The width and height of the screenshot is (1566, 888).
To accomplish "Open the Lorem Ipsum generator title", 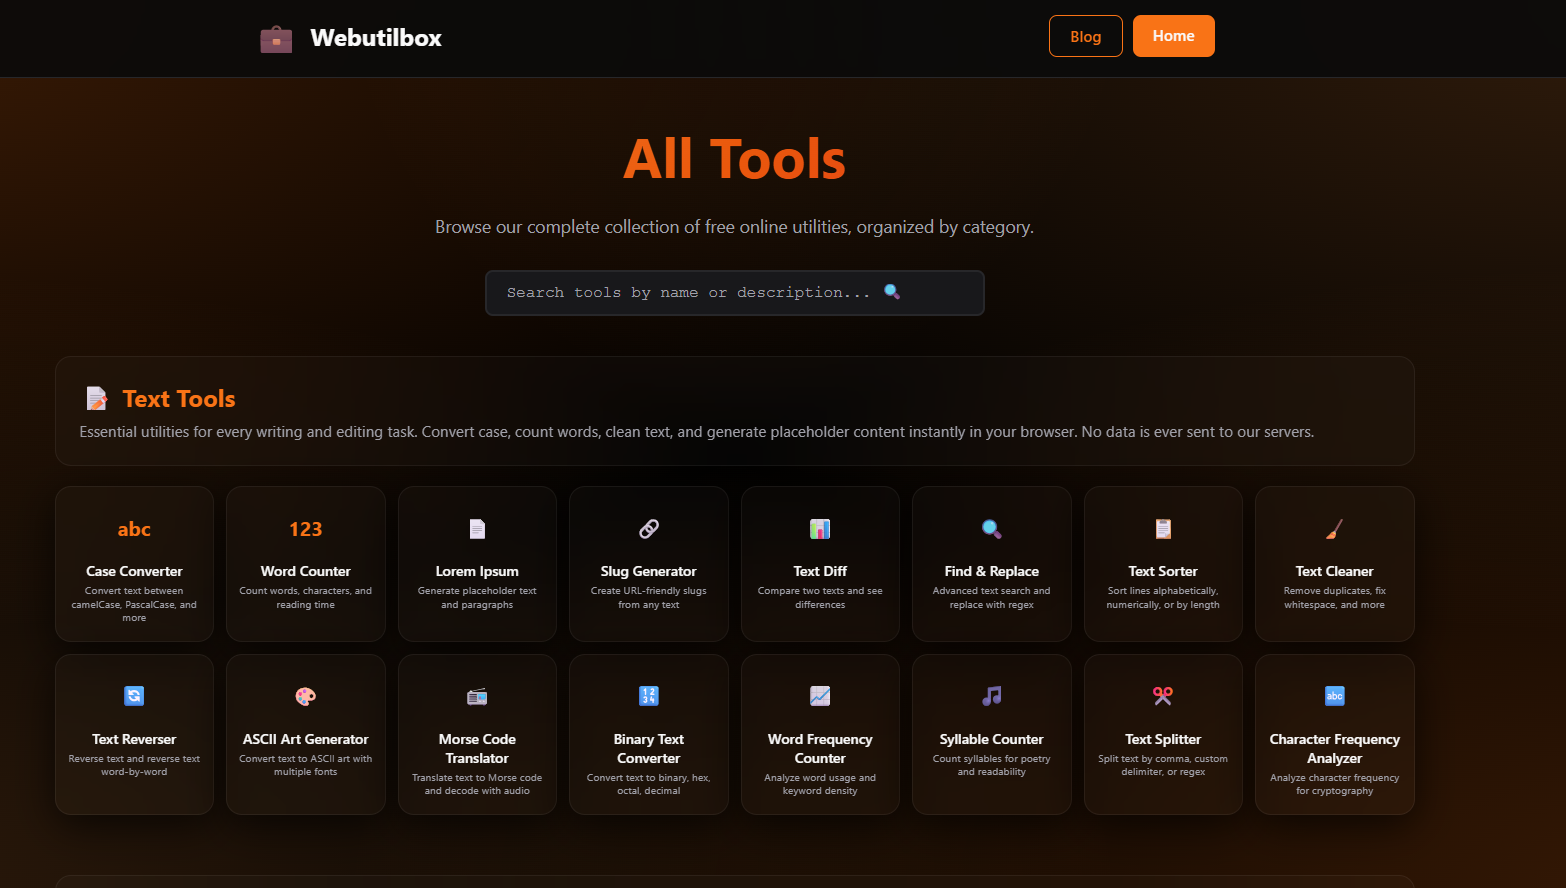I will click(x=477, y=571).
